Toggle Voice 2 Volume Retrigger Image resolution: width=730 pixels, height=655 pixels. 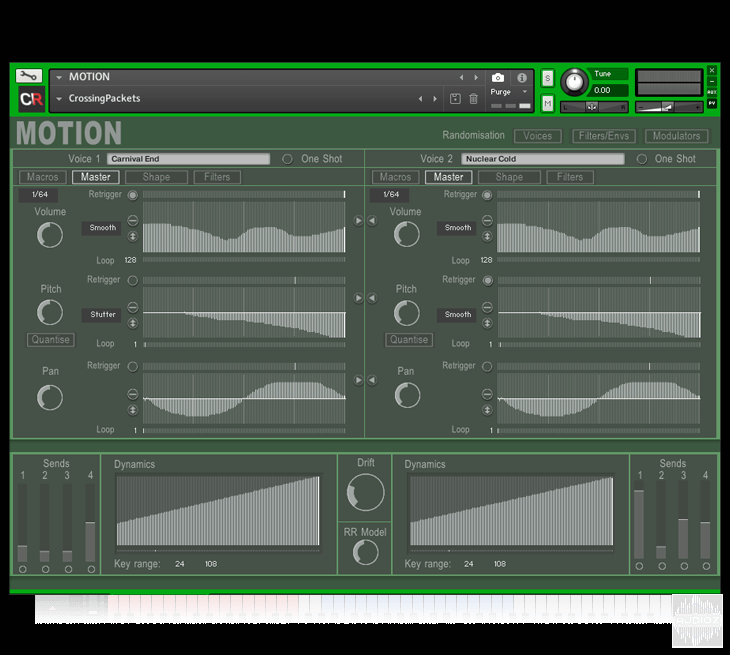click(x=487, y=195)
